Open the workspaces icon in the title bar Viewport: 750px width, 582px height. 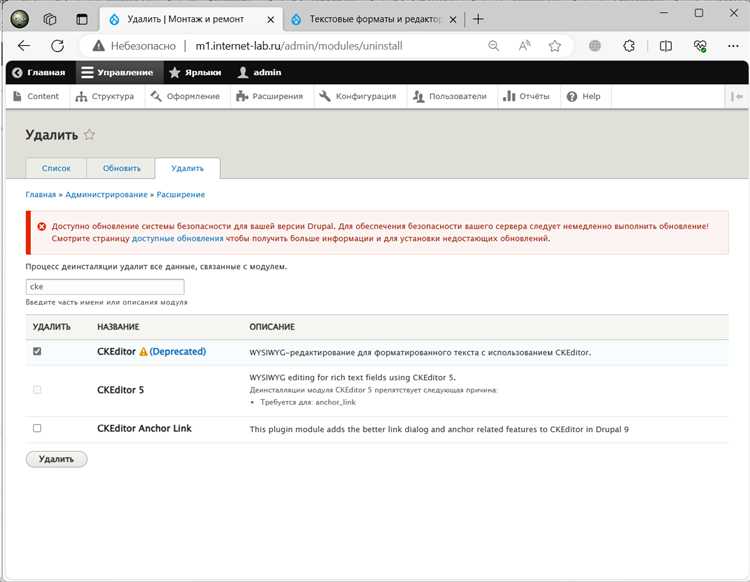pyautogui.click(x=50, y=19)
